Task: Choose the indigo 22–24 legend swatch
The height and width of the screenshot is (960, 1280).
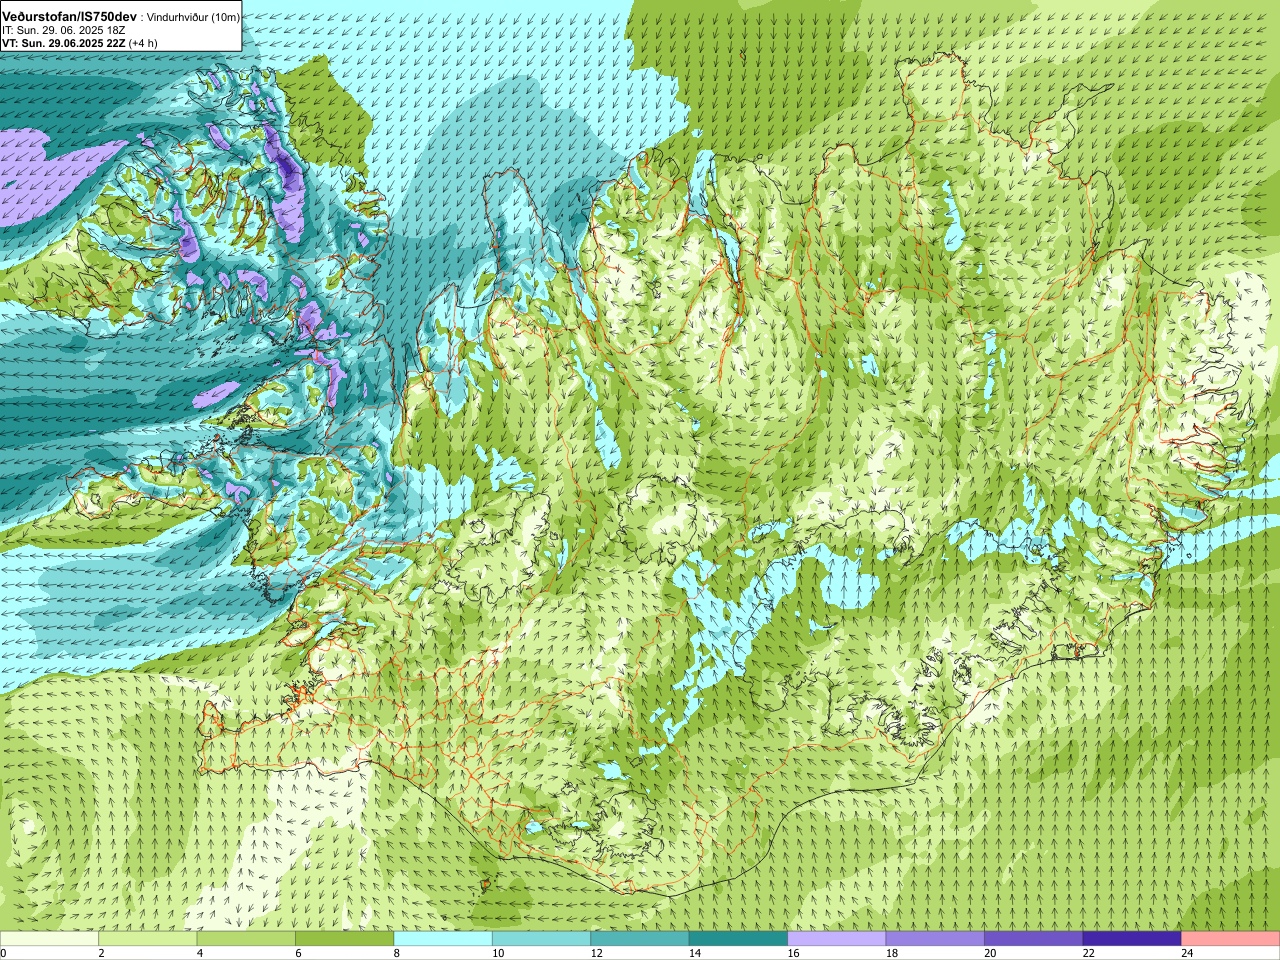Action: point(1132,938)
